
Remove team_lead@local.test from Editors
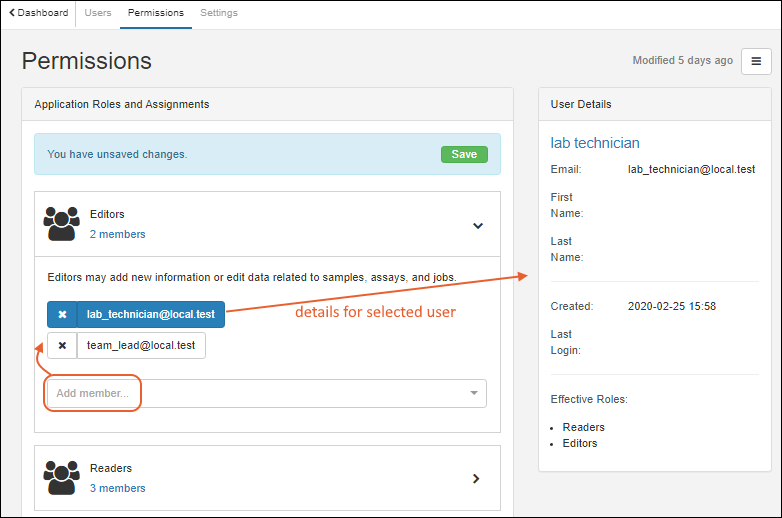62,346
